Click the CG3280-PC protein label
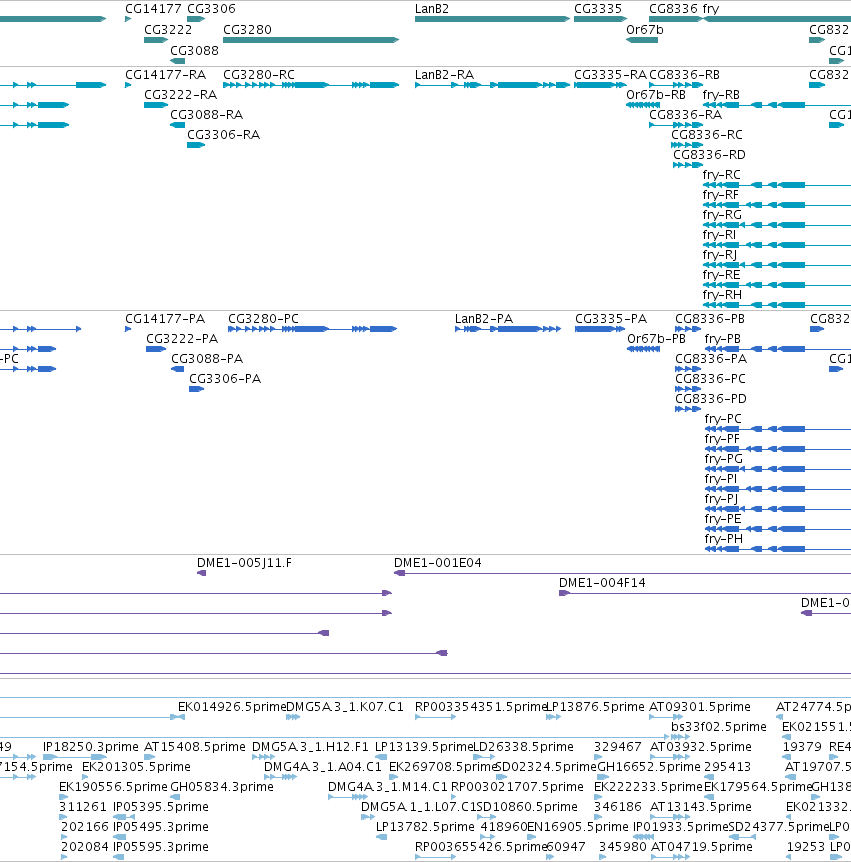The width and height of the screenshot is (851, 862). click(x=263, y=319)
